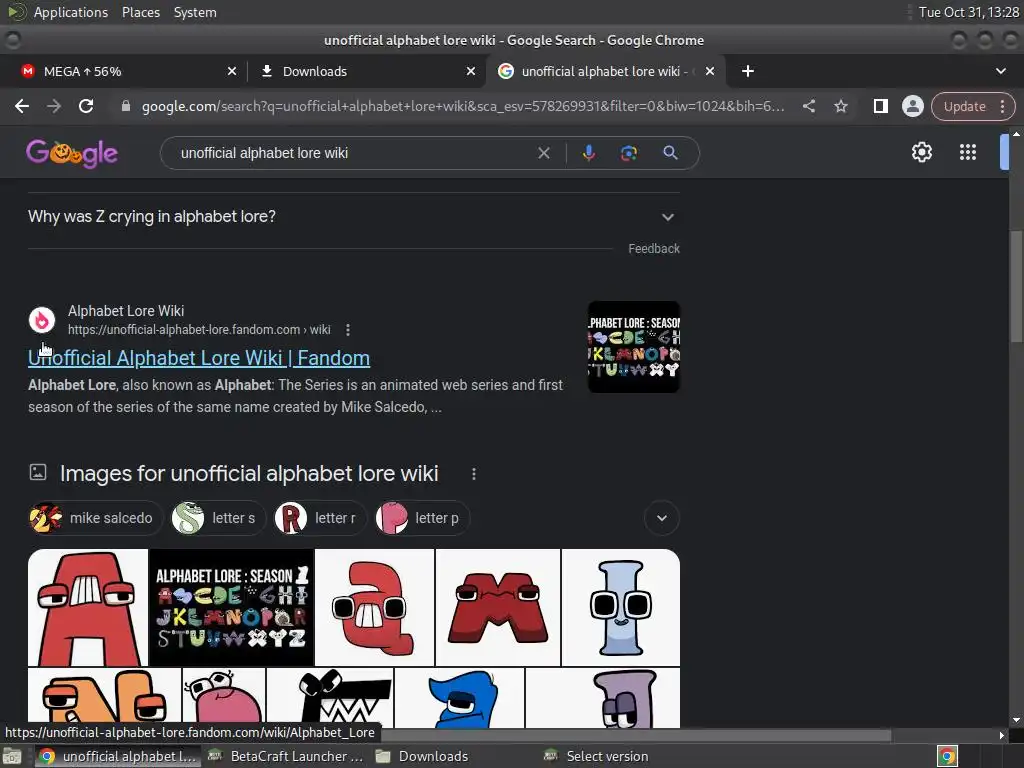
Task: Open the Places menu
Action: tap(140, 12)
